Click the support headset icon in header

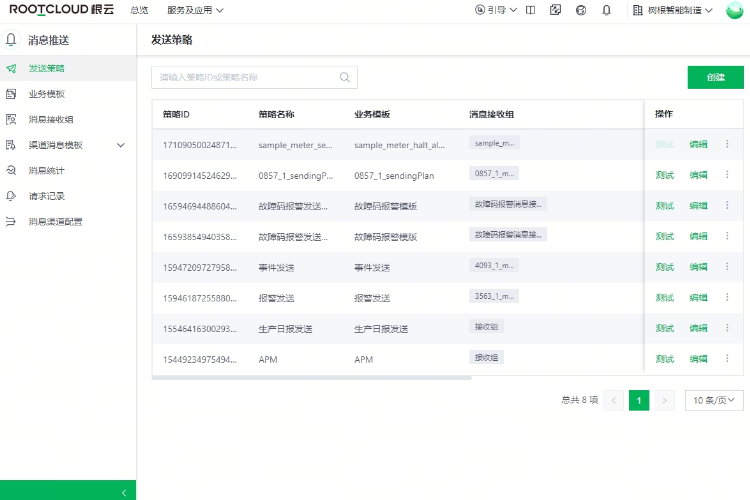(581, 10)
